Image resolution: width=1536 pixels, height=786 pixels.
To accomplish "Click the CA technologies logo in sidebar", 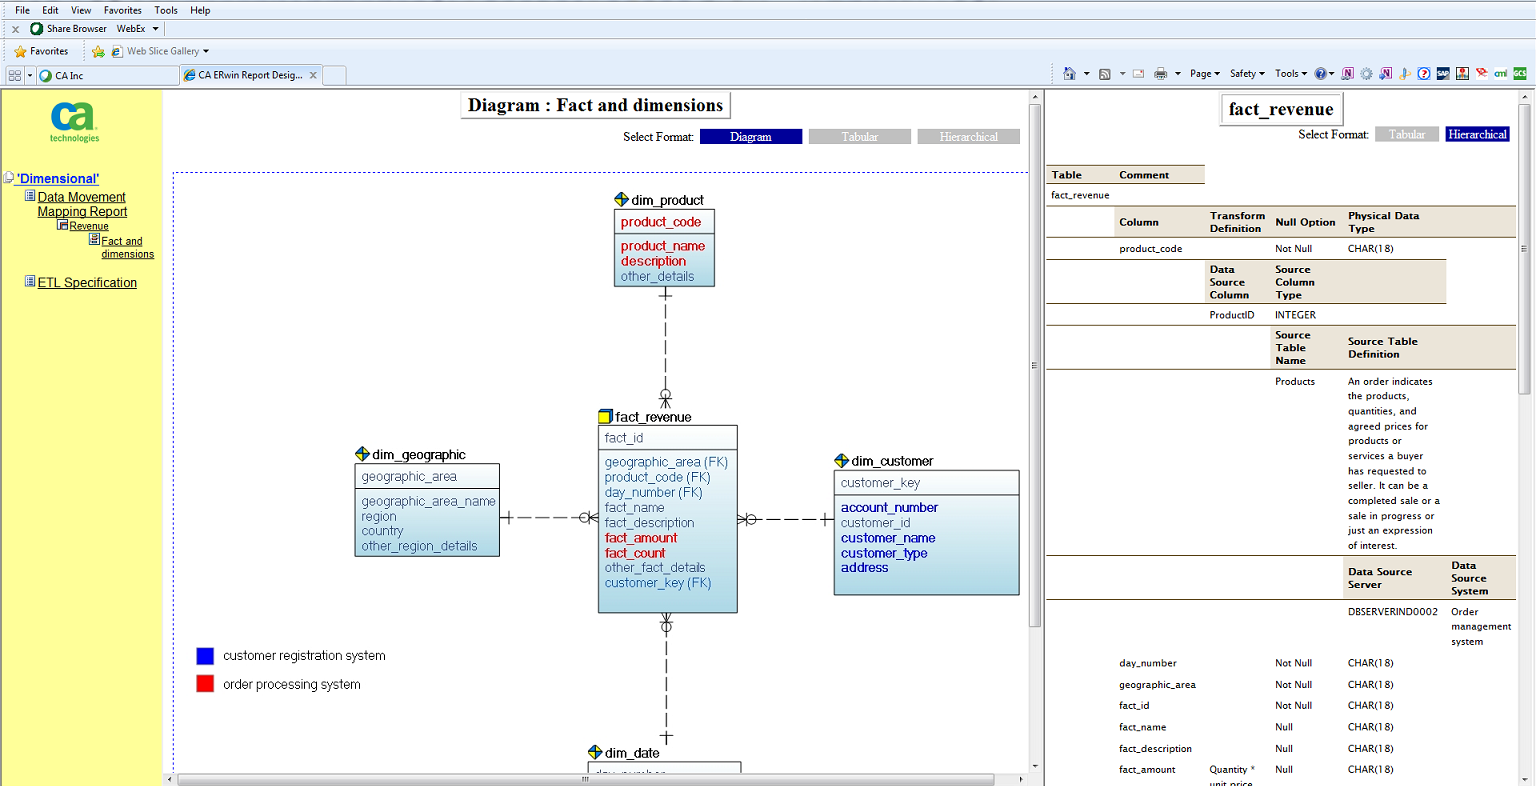I will pyautogui.click(x=73, y=118).
